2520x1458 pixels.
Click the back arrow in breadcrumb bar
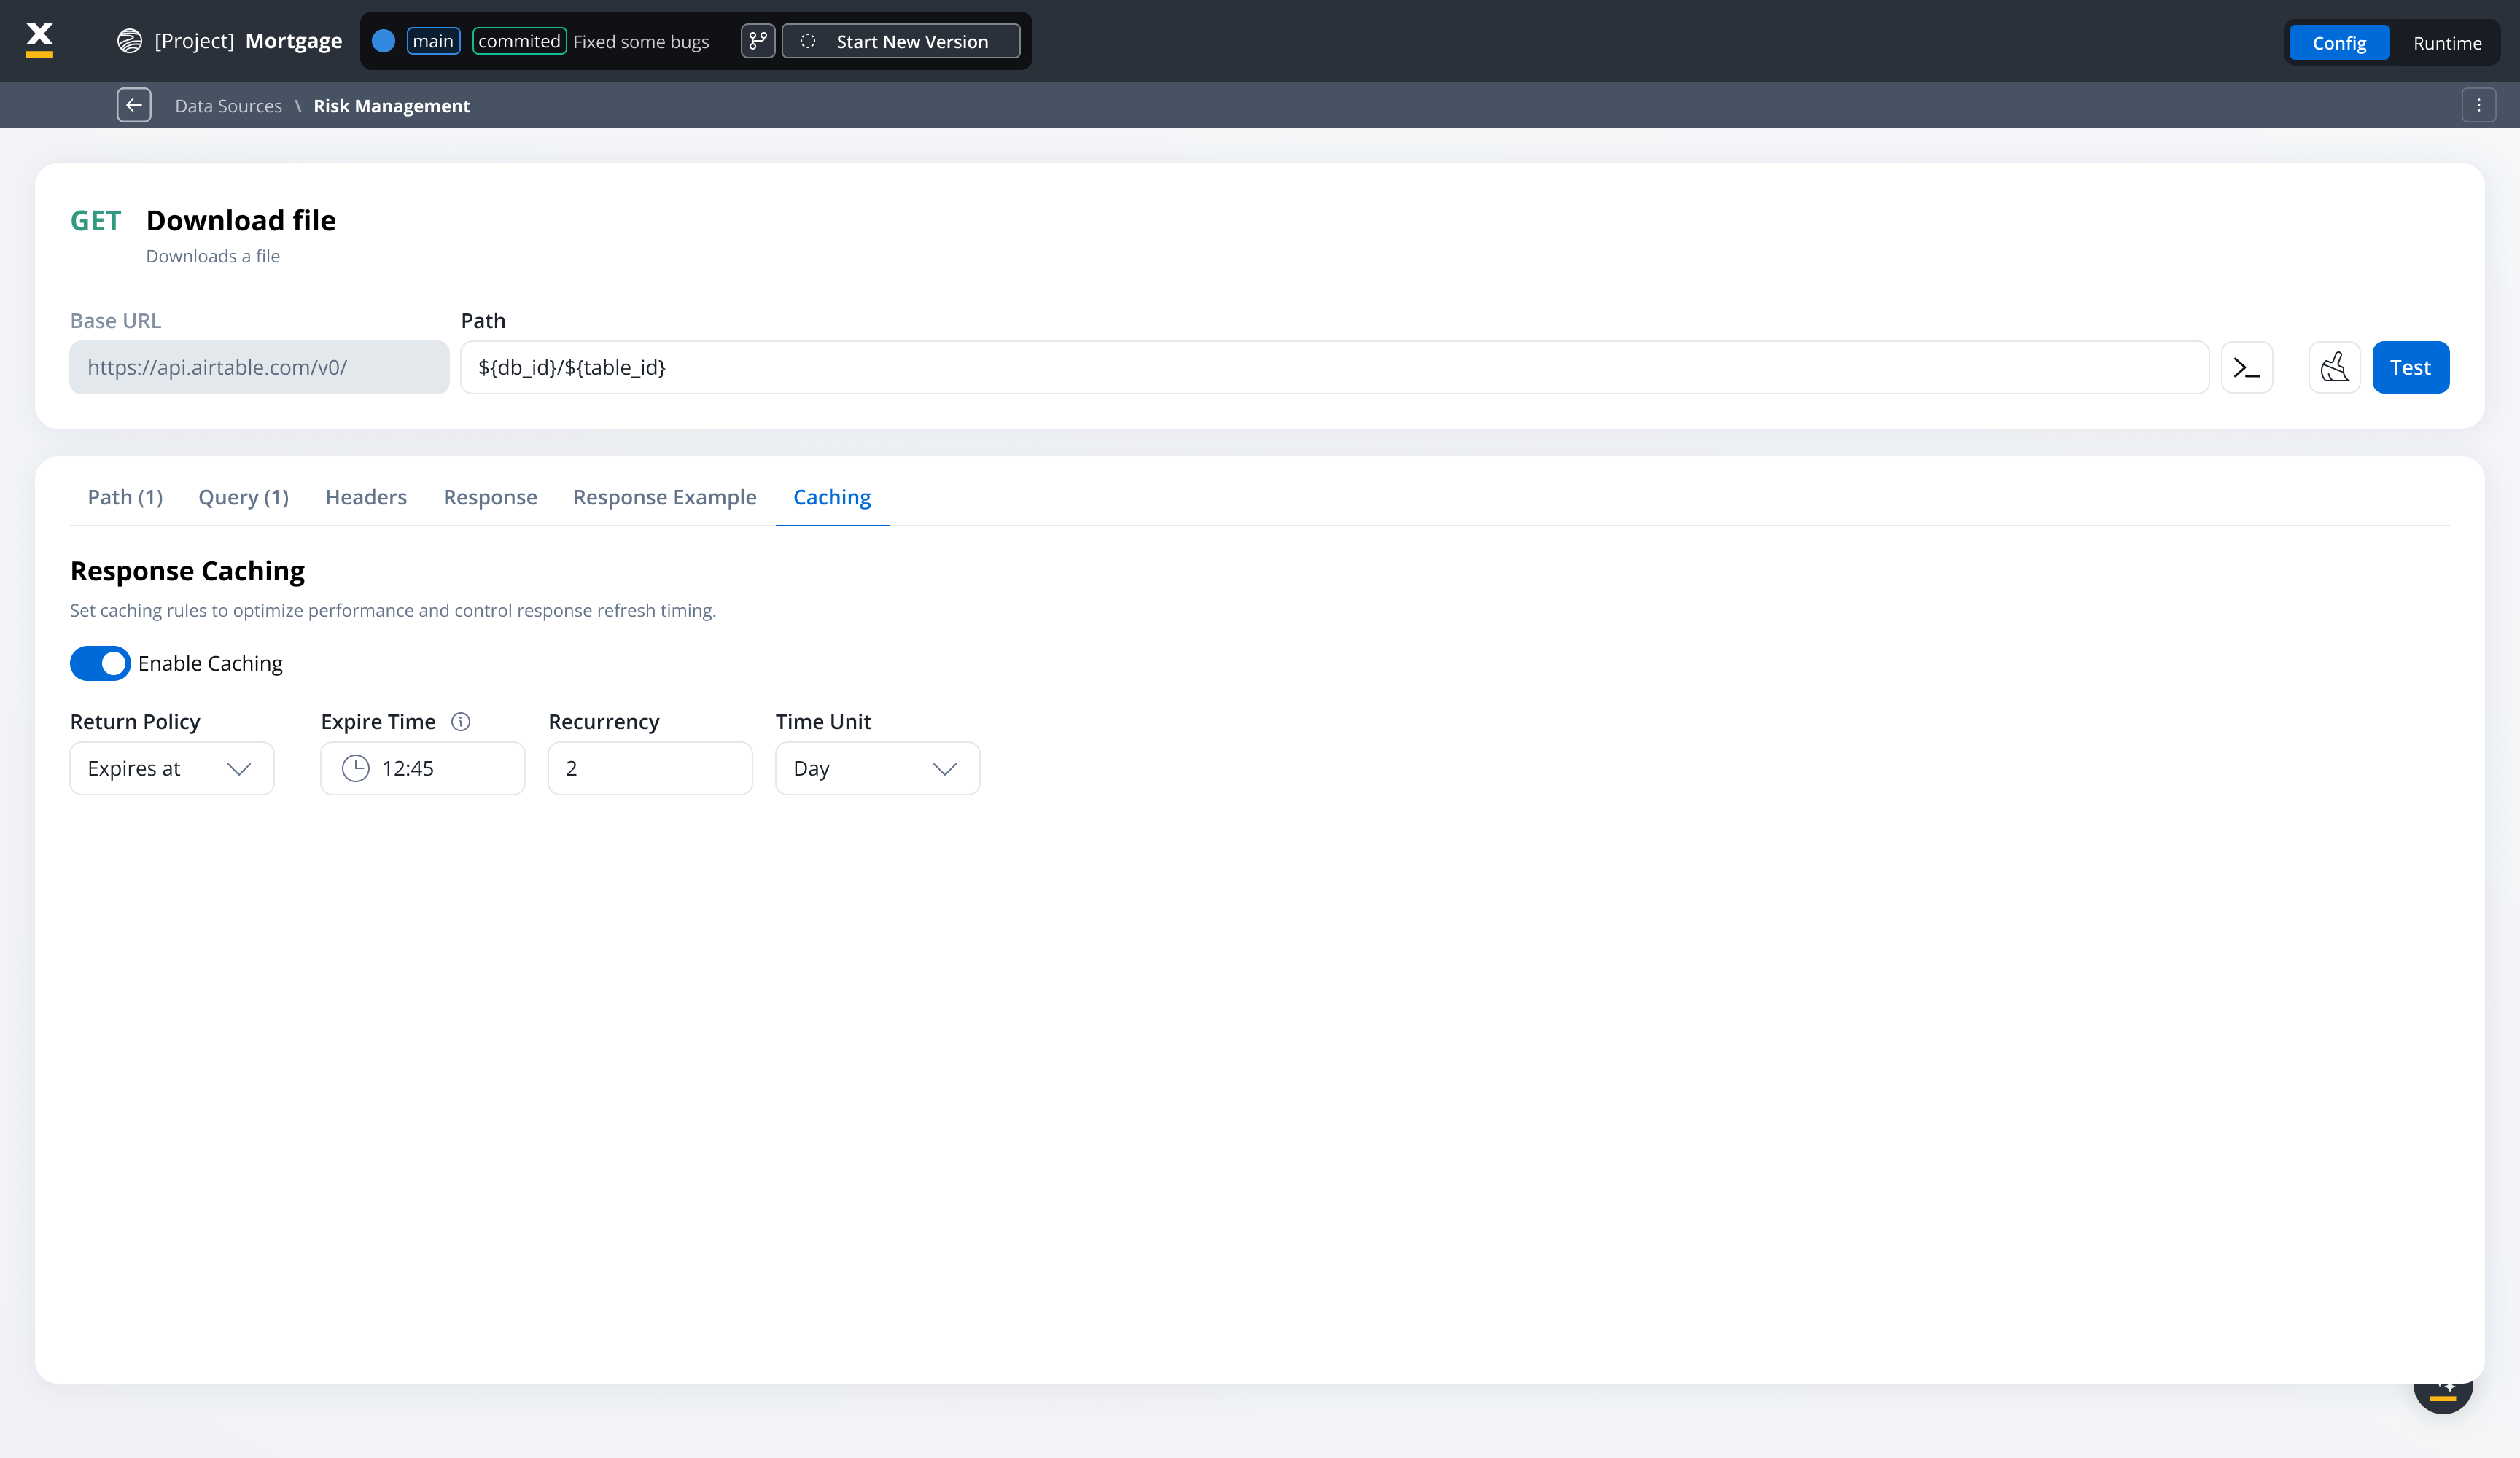134,105
